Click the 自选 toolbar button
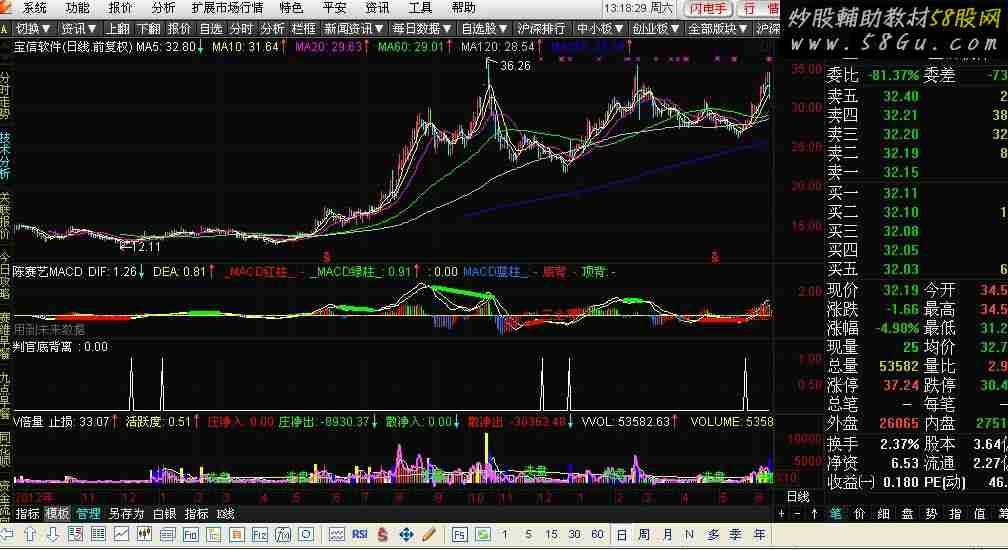Image resolution: width=1008 pixels, height=550 pixels. [211, 29]
